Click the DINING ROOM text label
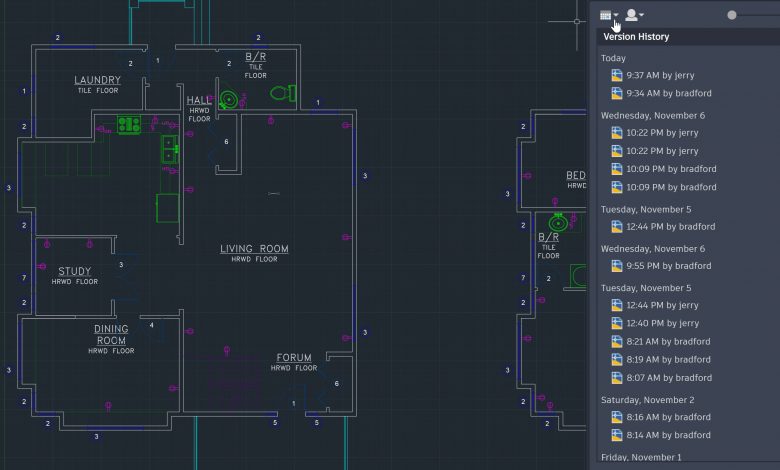Viewport: 780px width, 470px height. [x=111, y=334]
